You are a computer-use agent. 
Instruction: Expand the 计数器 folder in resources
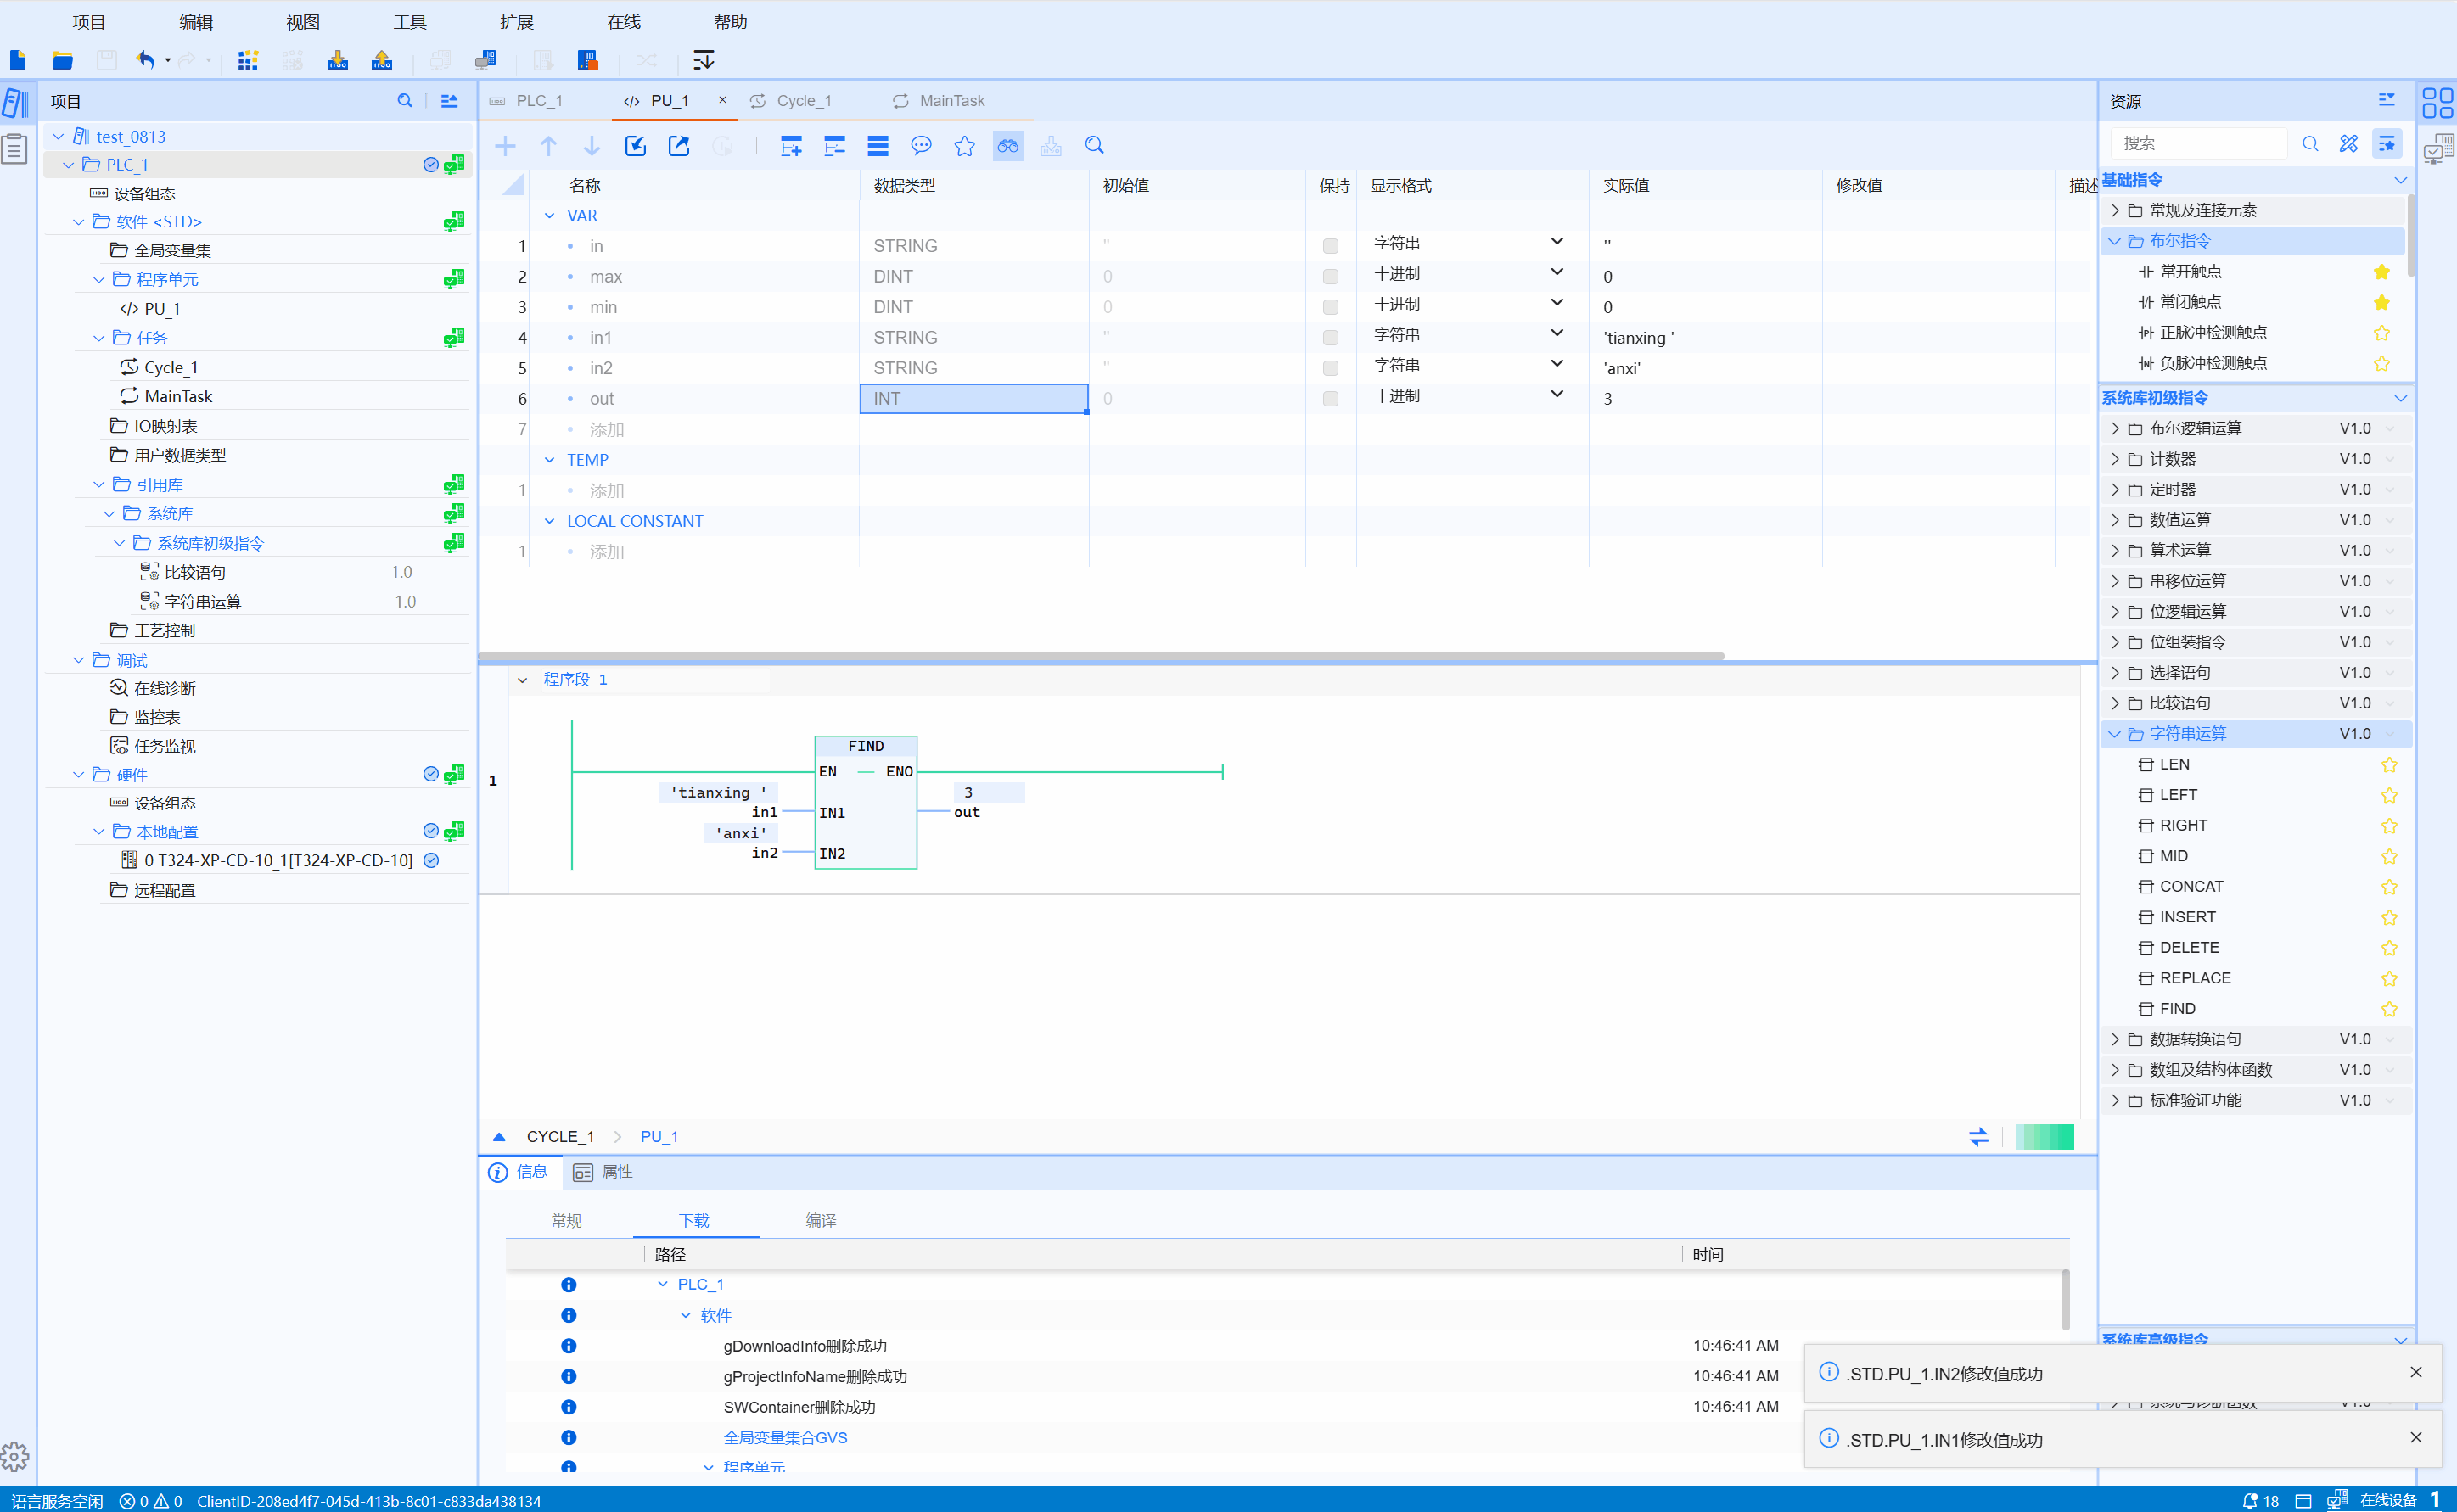coord(2114,459)
